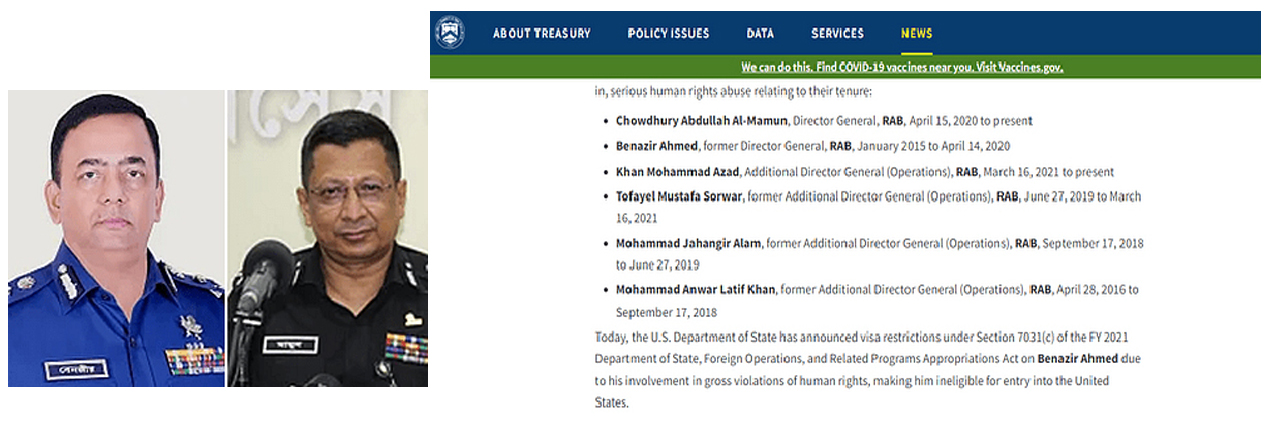Click the name Tofayel Mustafa Sorwar
The image size is (1276, 424).
point(679,197)
